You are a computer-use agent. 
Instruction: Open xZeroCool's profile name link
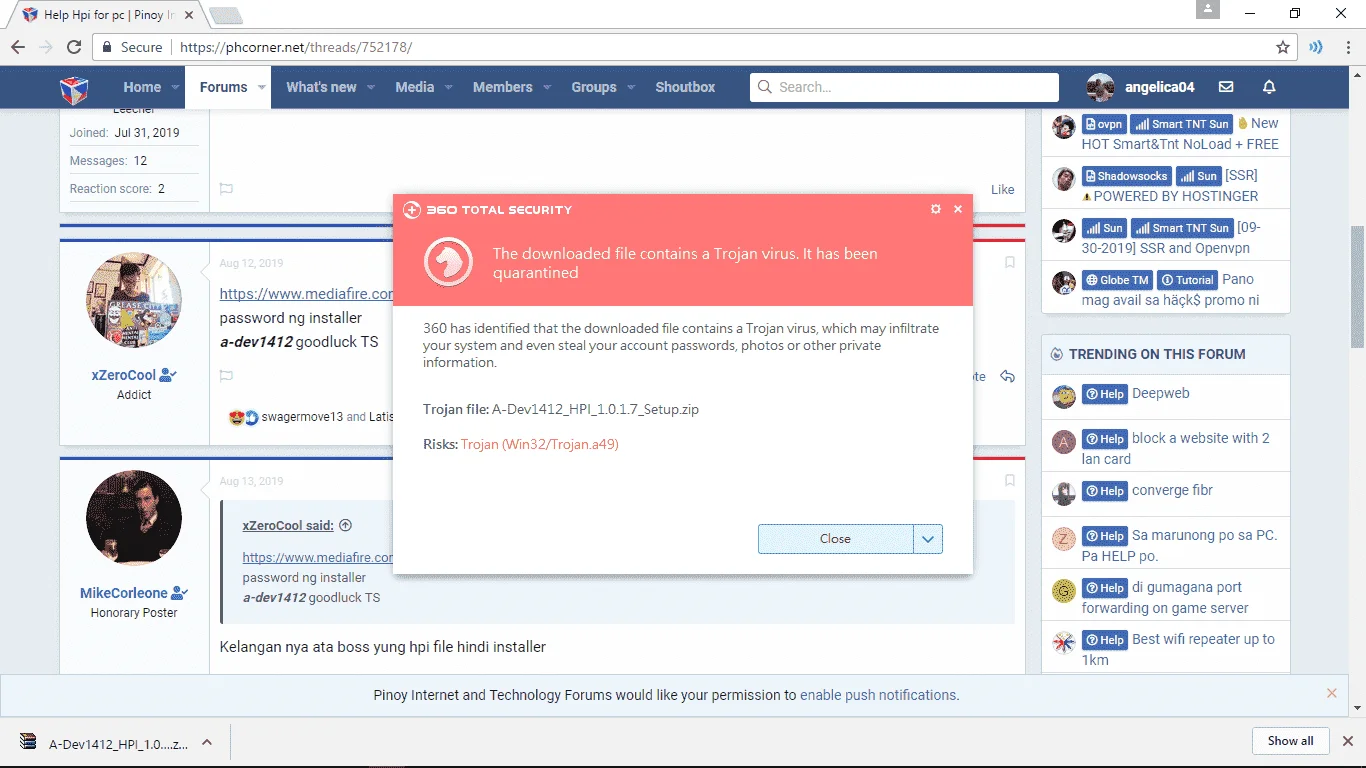[123, 375]
